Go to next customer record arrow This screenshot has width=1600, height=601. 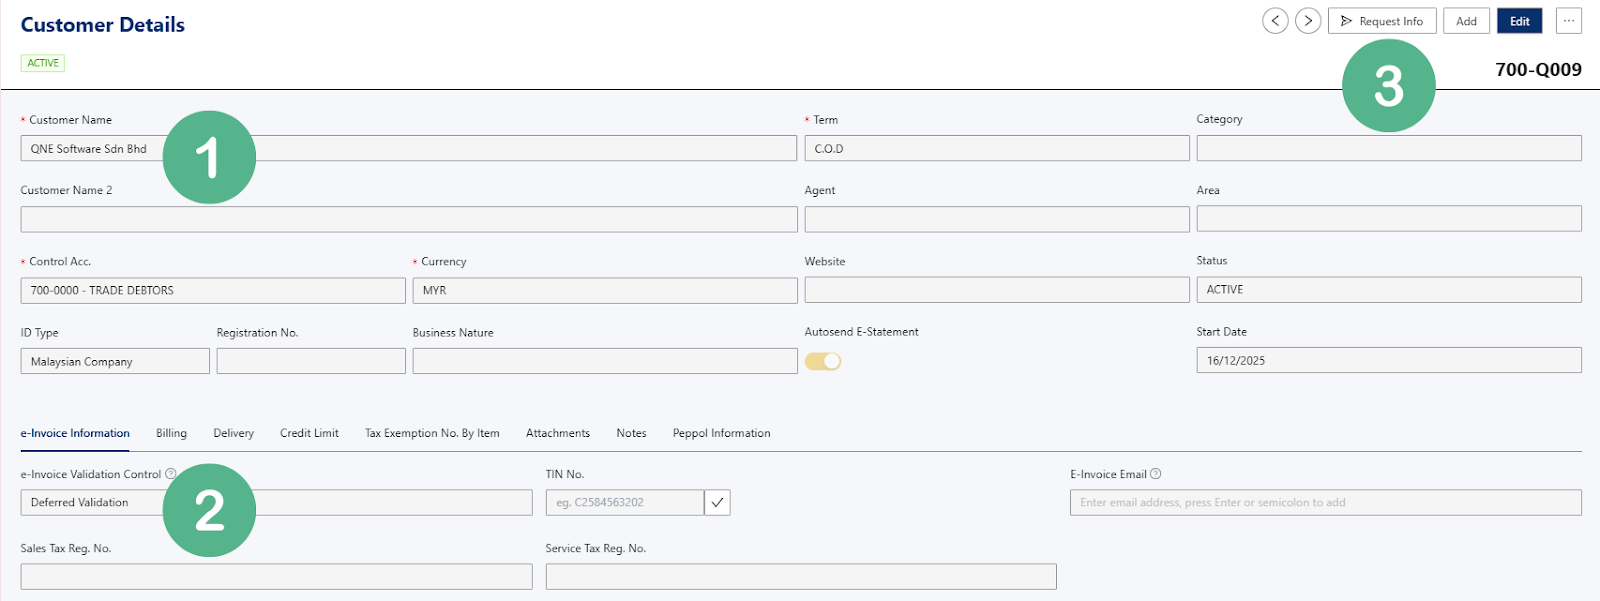pos(1308,21)
